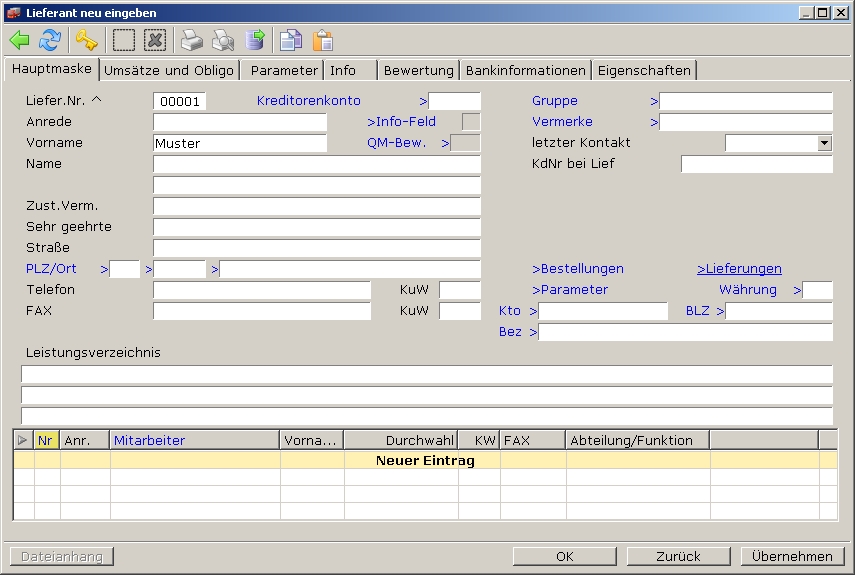Click the empty dotted selection box icon
This screenshot has width=855, height=575.
(x=124, y=40)
